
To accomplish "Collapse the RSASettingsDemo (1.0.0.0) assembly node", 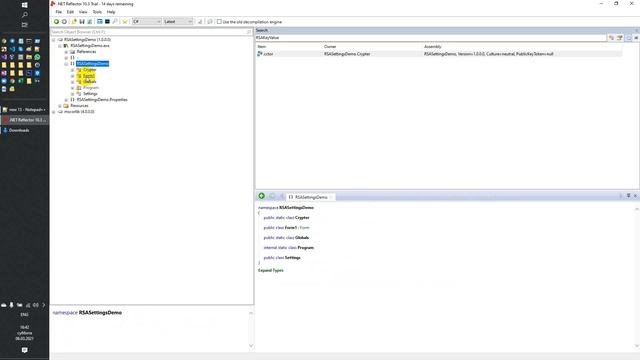I will (53, 40).
